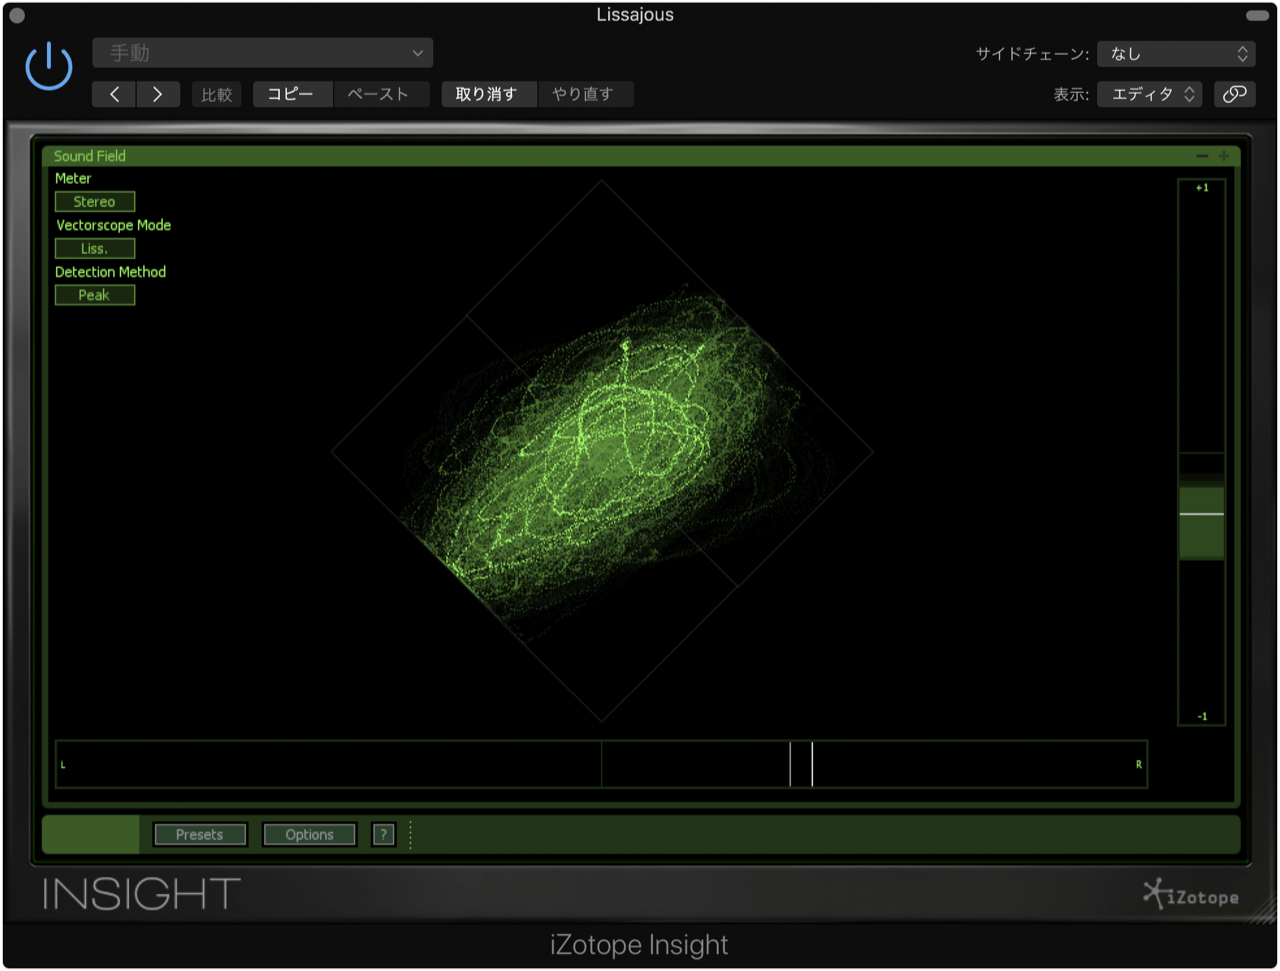This screenshot has height=971, width=1280.
Task: Click the chain link icon near 表示
Action: pyautogui.click(x=1235, y=93)
